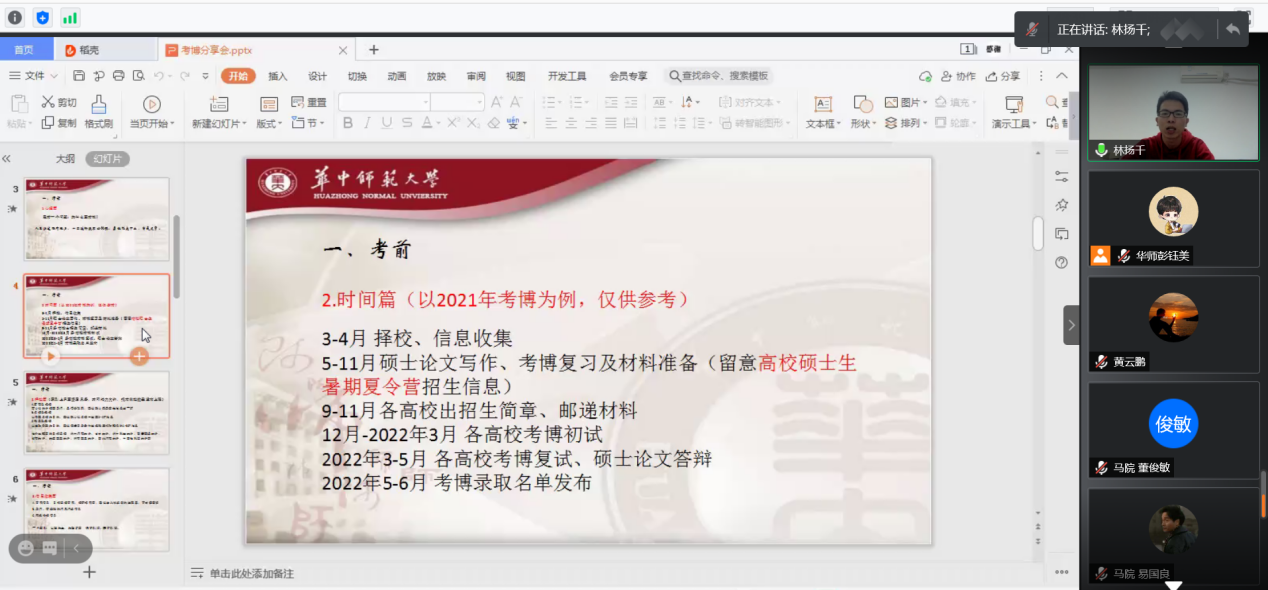Image resolution: width=1268 pixels, height=590 pixels.
Task: Open the 文件 file menu dropdown
Action: point(32,76)
